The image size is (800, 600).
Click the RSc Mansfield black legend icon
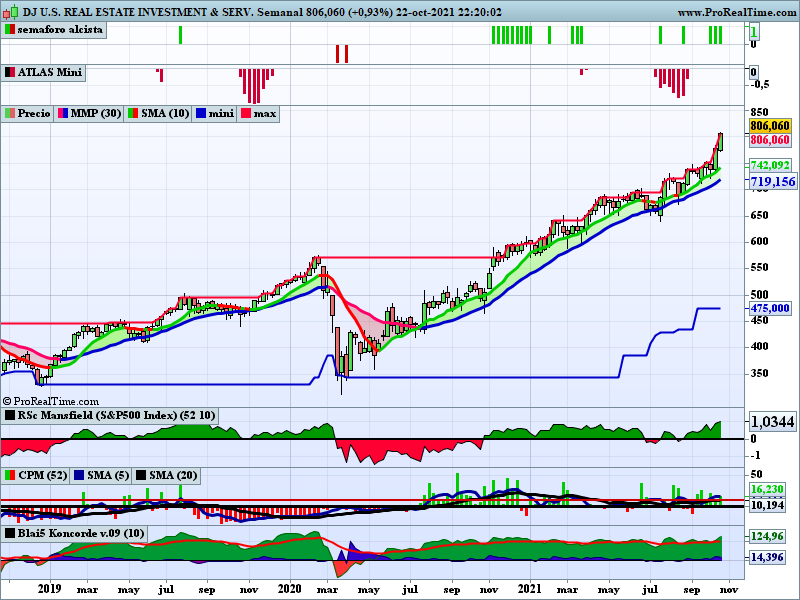(10, 415)
